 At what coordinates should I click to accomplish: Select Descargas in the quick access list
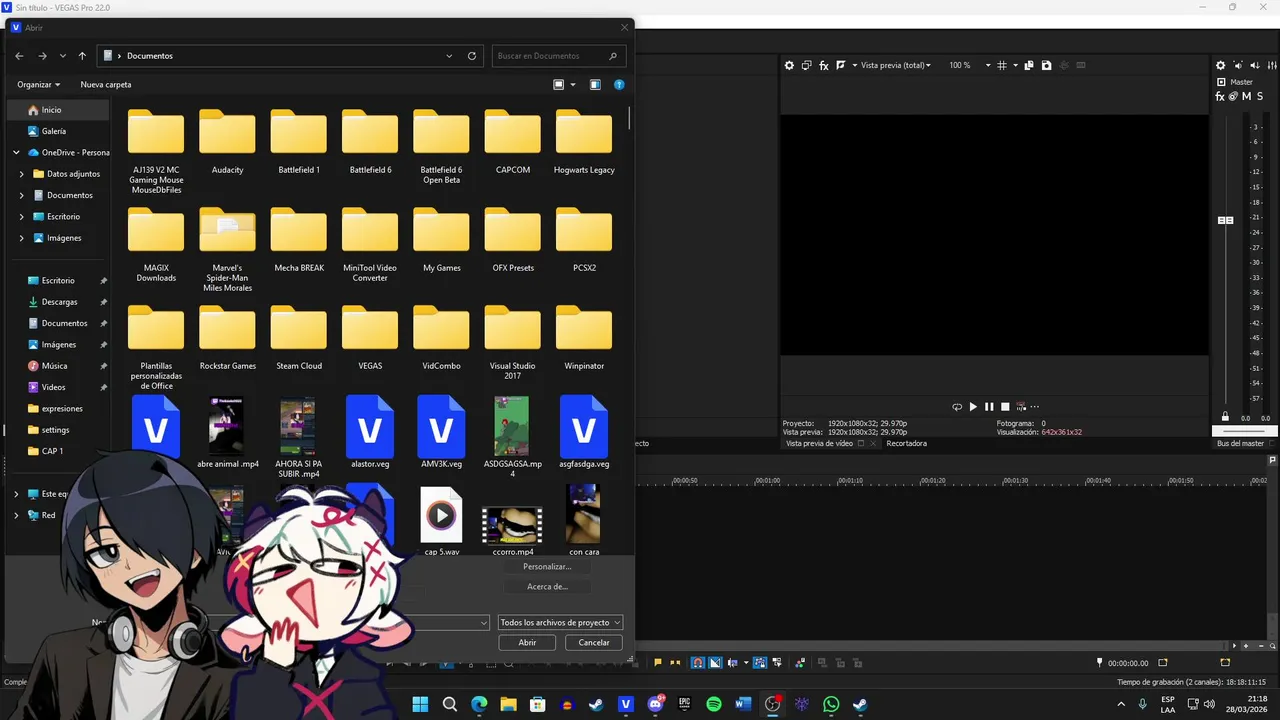point(59,302)
